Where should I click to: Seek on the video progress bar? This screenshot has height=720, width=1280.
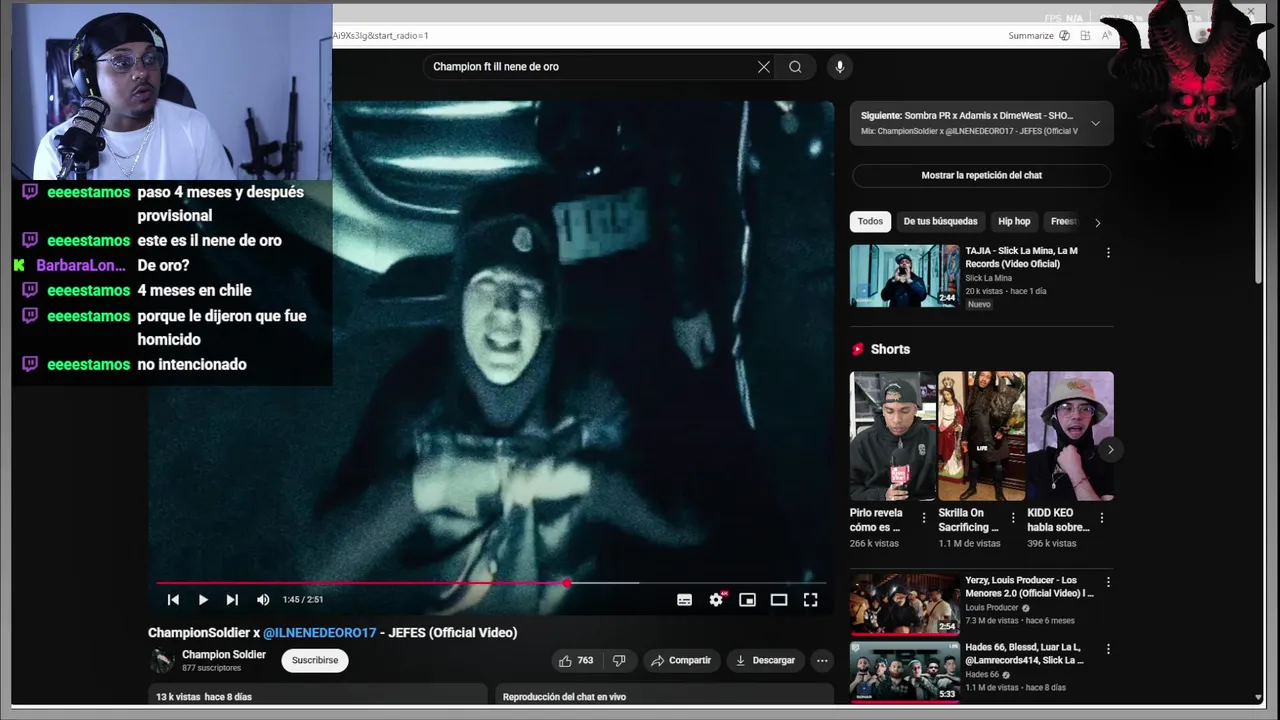coord(491,583)
